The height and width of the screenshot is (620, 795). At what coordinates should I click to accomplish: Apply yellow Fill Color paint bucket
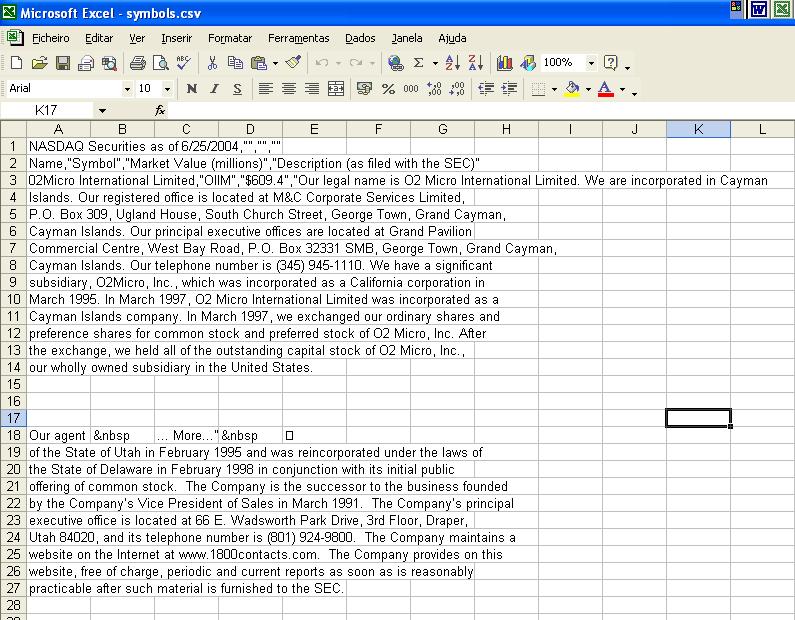pyautogui.click(x=572, y=89)
